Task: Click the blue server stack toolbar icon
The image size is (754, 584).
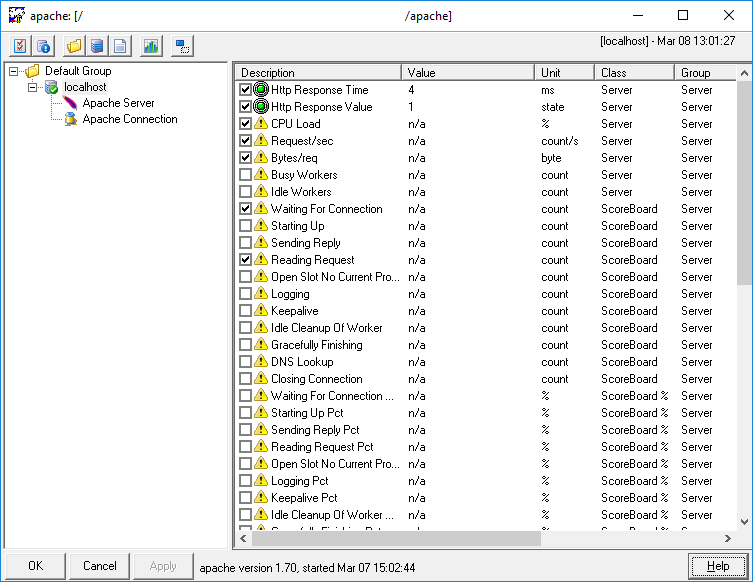Action: [x=97, y=46]
